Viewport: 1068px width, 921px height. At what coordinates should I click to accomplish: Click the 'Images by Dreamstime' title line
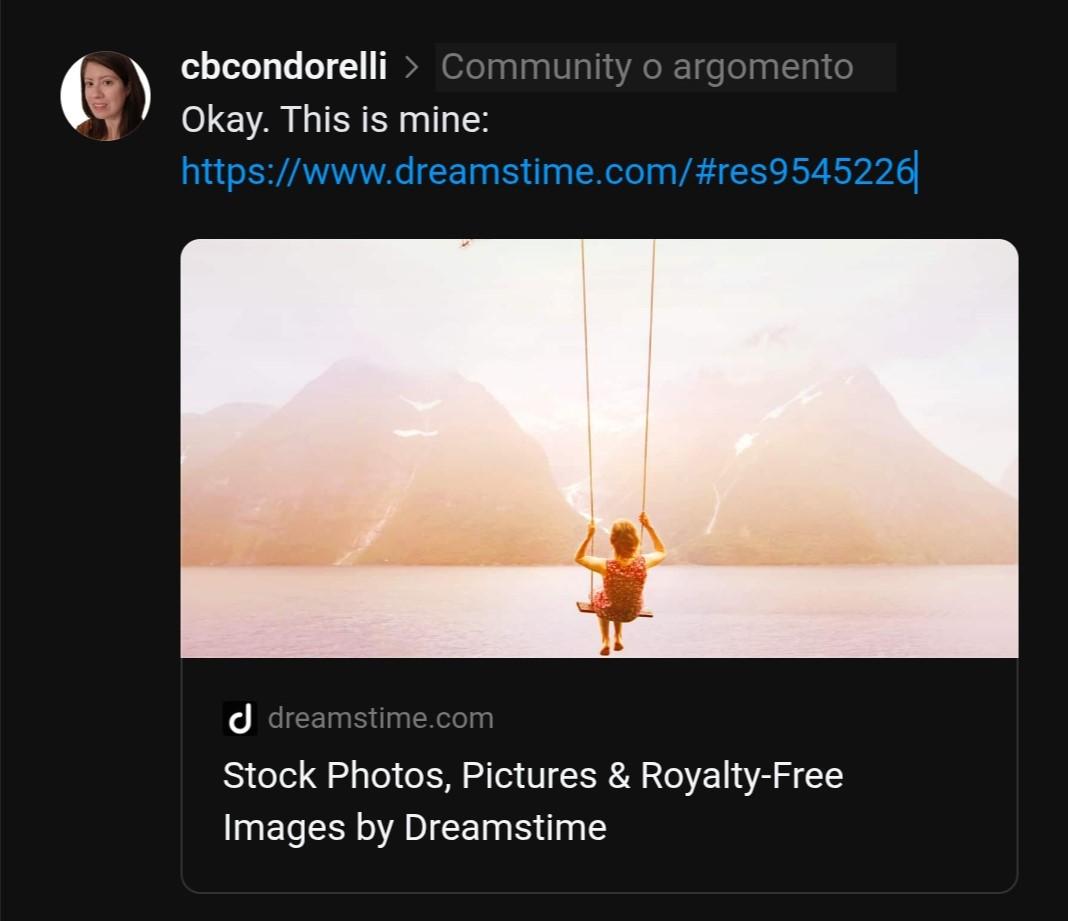(x=414, y=828)
